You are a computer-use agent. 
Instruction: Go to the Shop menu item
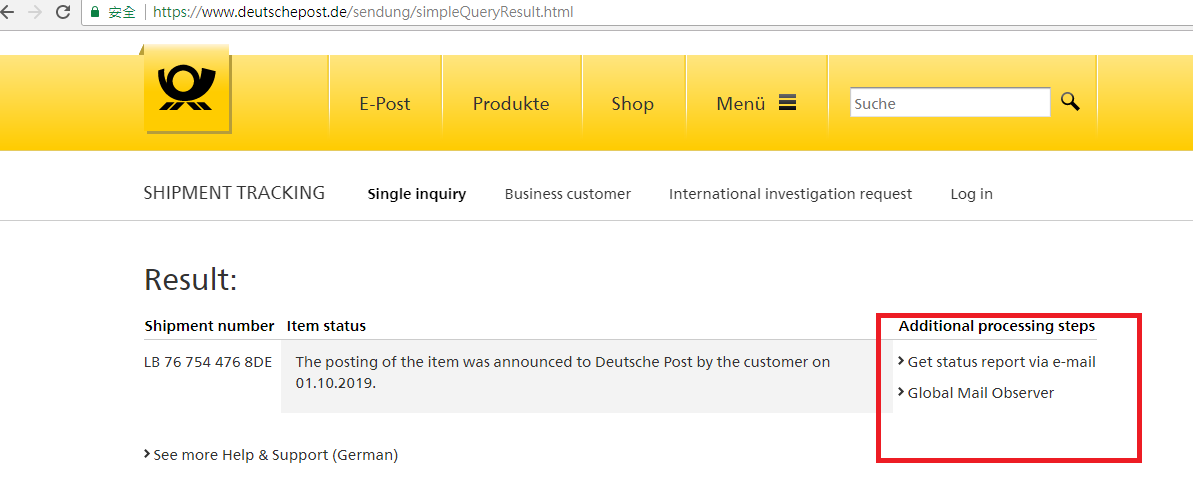pos(632,104)
